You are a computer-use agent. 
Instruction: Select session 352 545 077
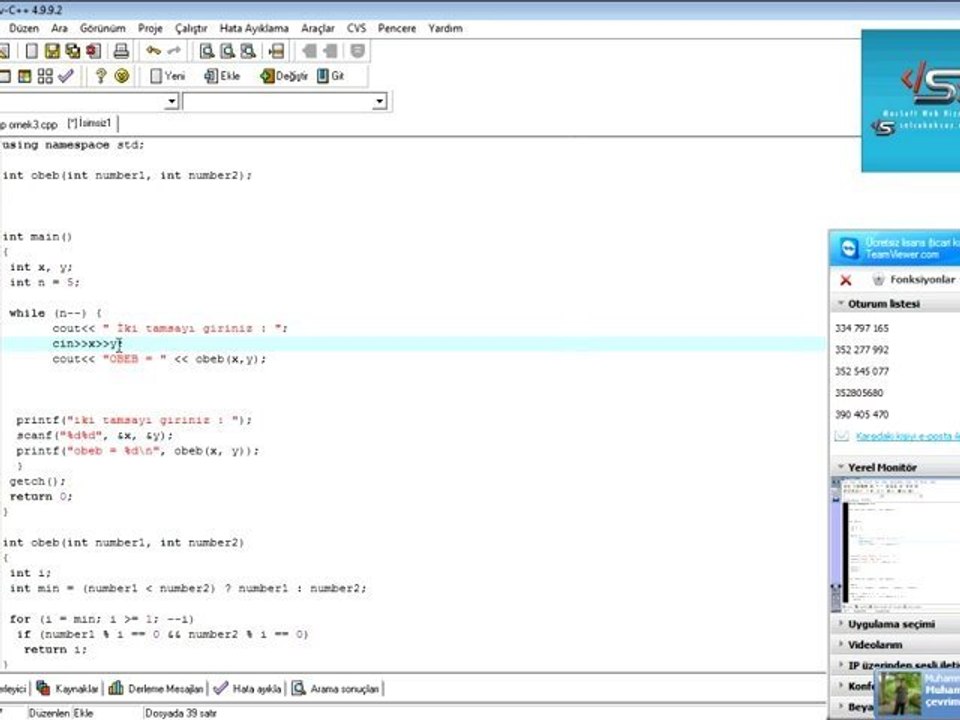(861, 372)
